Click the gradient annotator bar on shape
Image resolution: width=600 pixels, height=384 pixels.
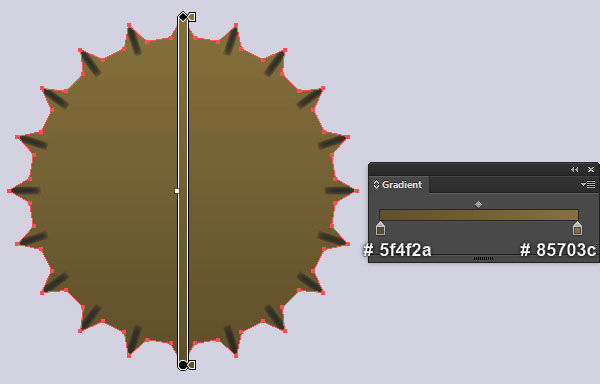tap(183, 191)
